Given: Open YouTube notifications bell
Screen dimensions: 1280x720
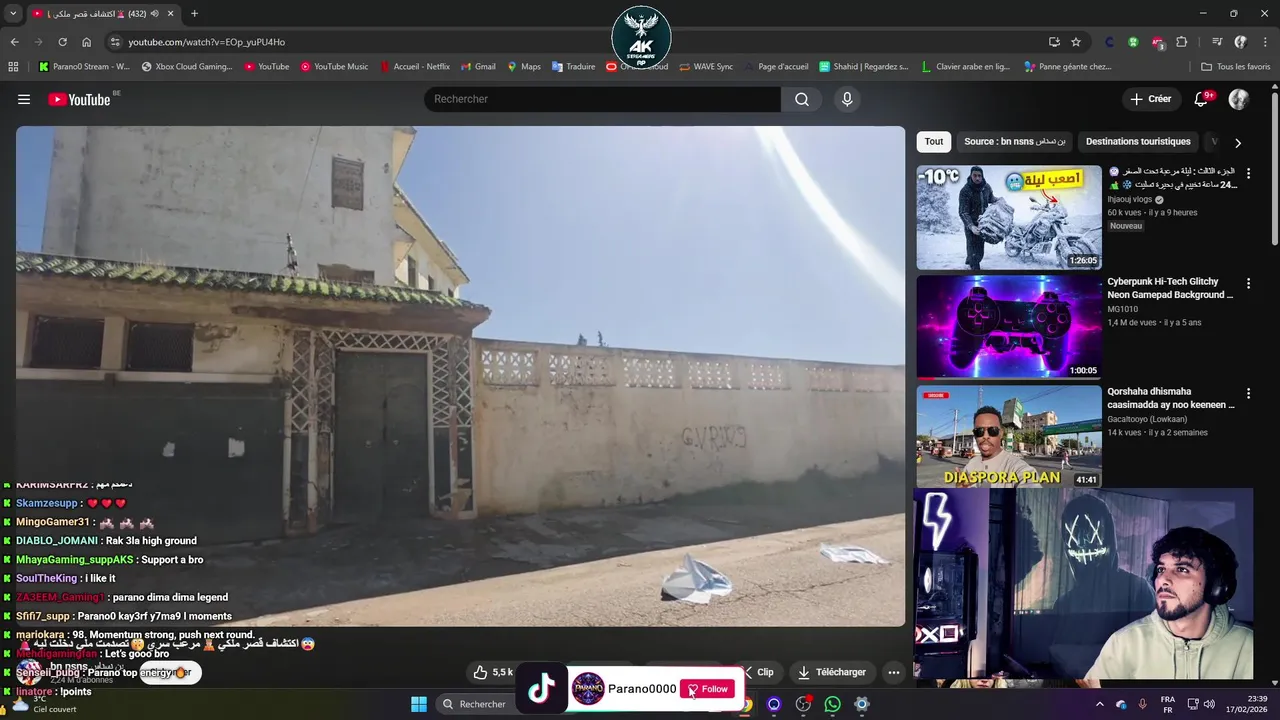Looking at the screenshot, I should click(x=1201, y=99).
